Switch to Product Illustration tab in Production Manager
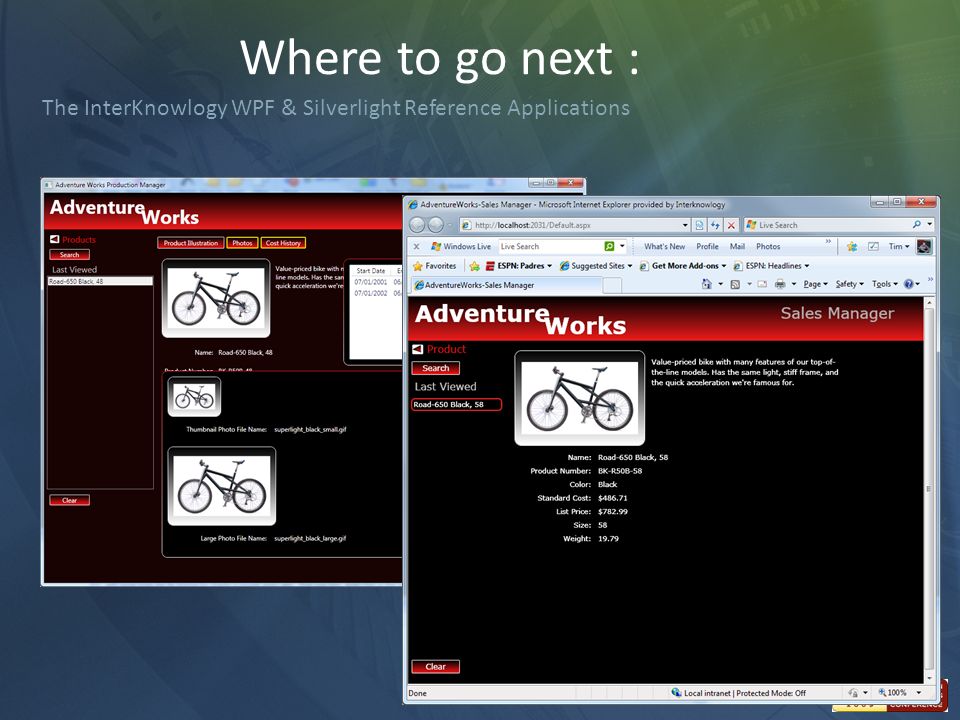 click(x=190, y=243)
